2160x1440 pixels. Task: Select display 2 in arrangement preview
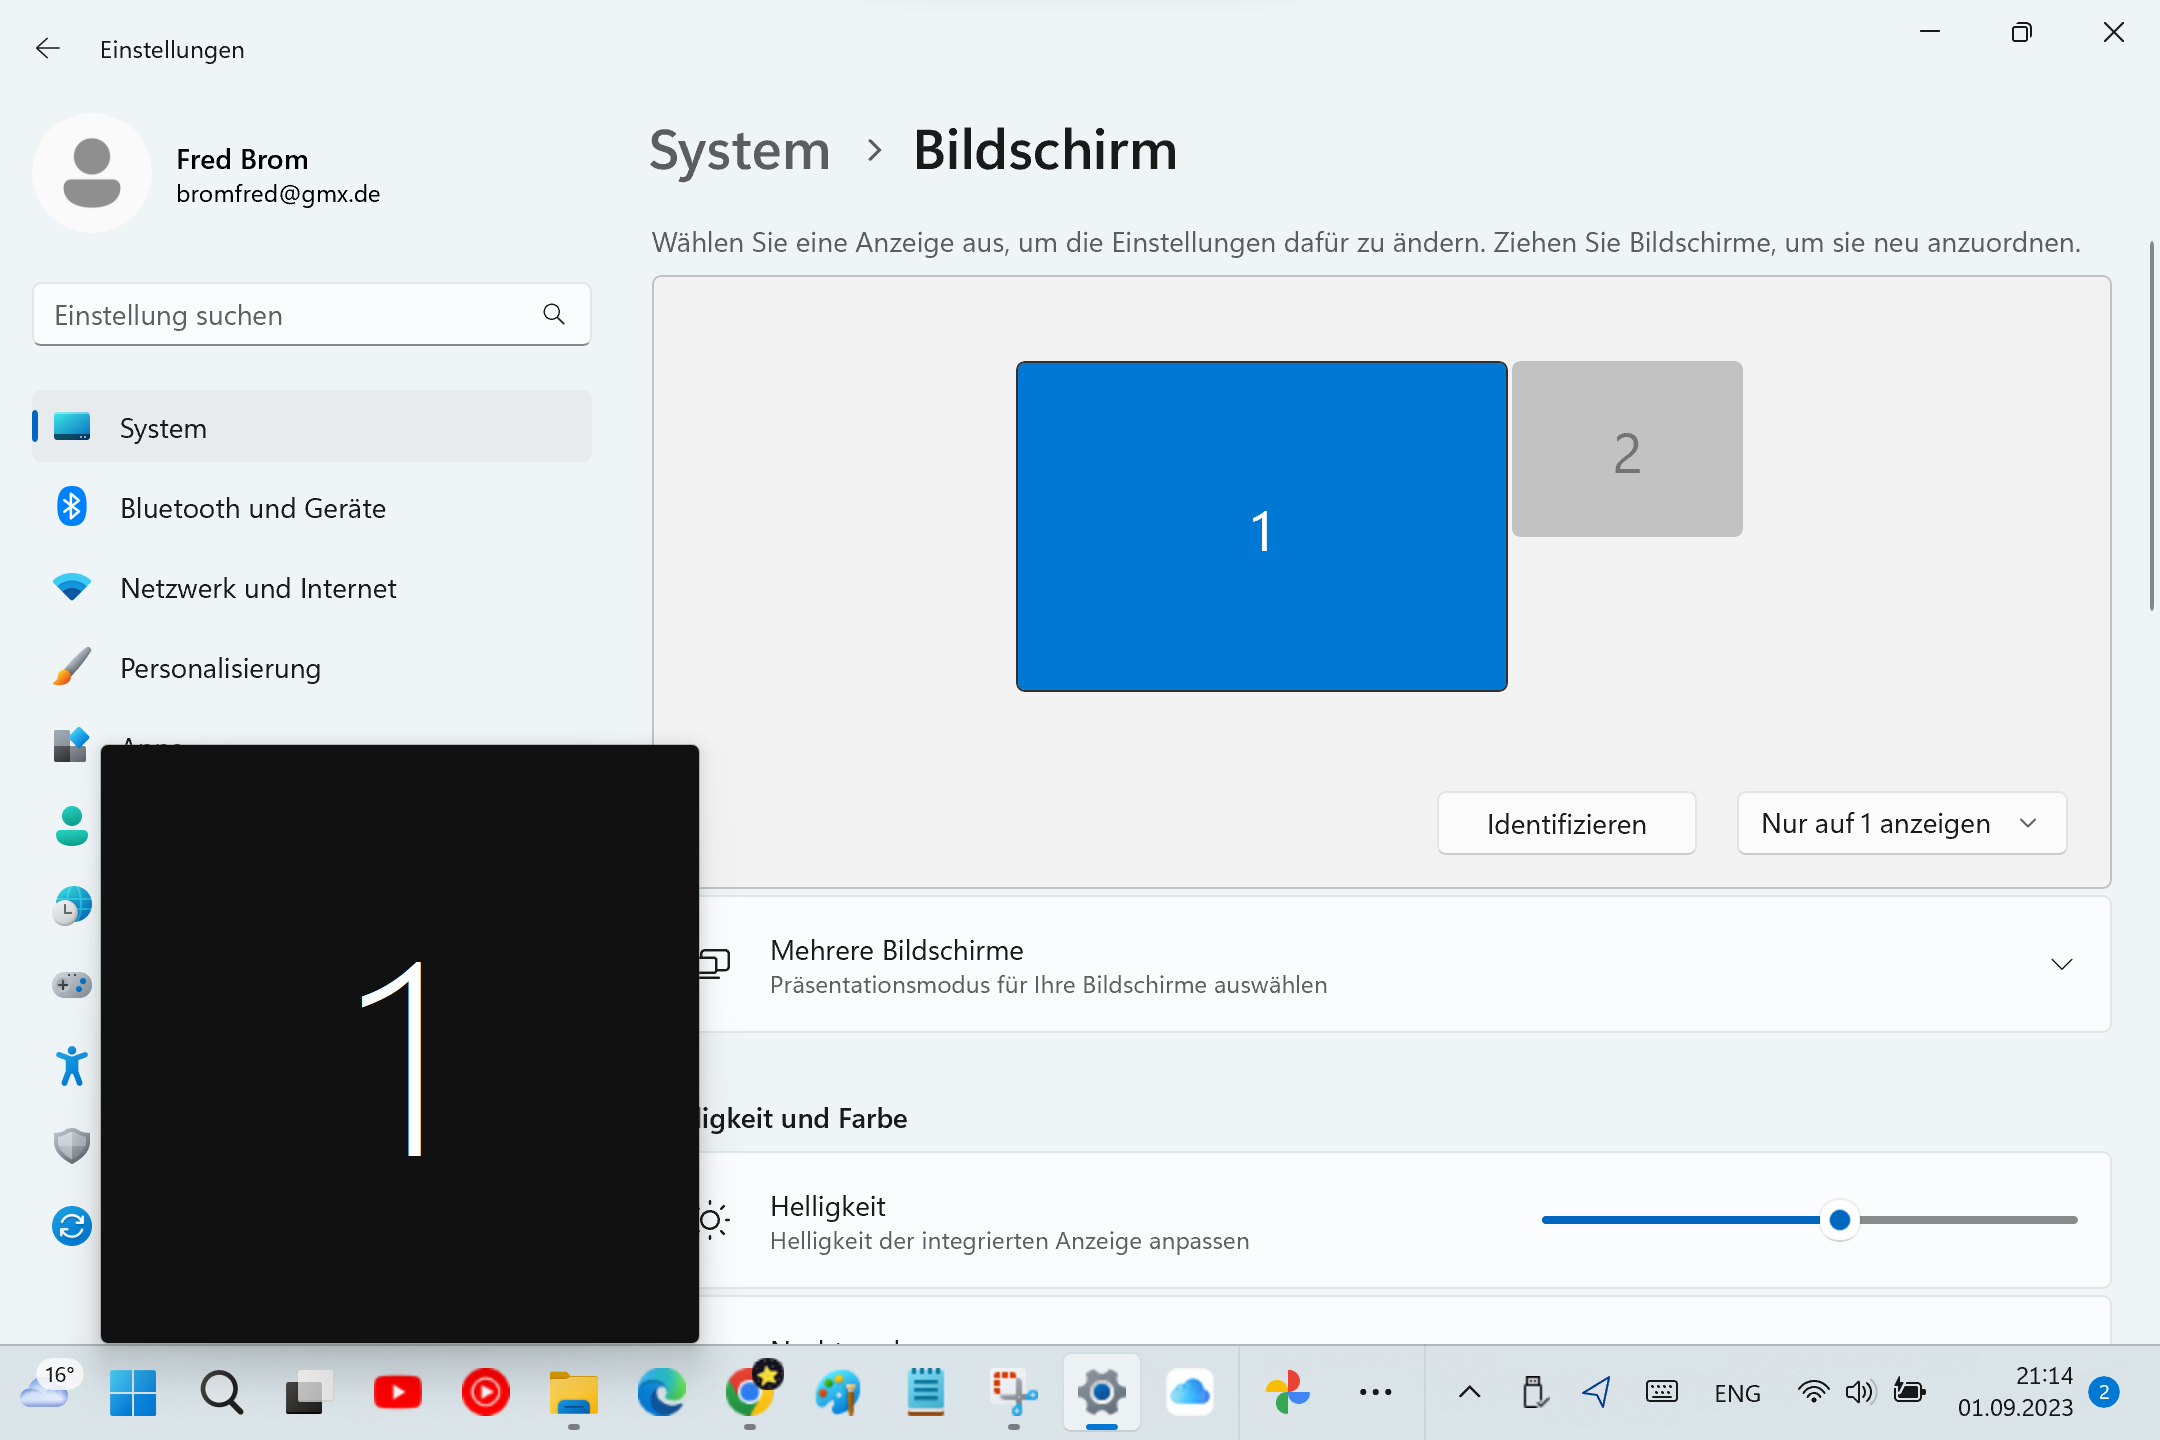click(1627, 450)
